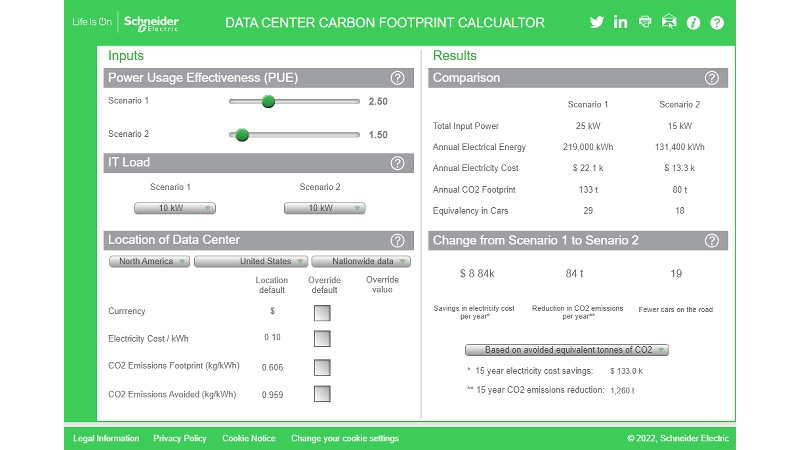Viewport: 800px width, 450px height.
Task: Click the print icon in header
Action: click(x=645, y=22)
